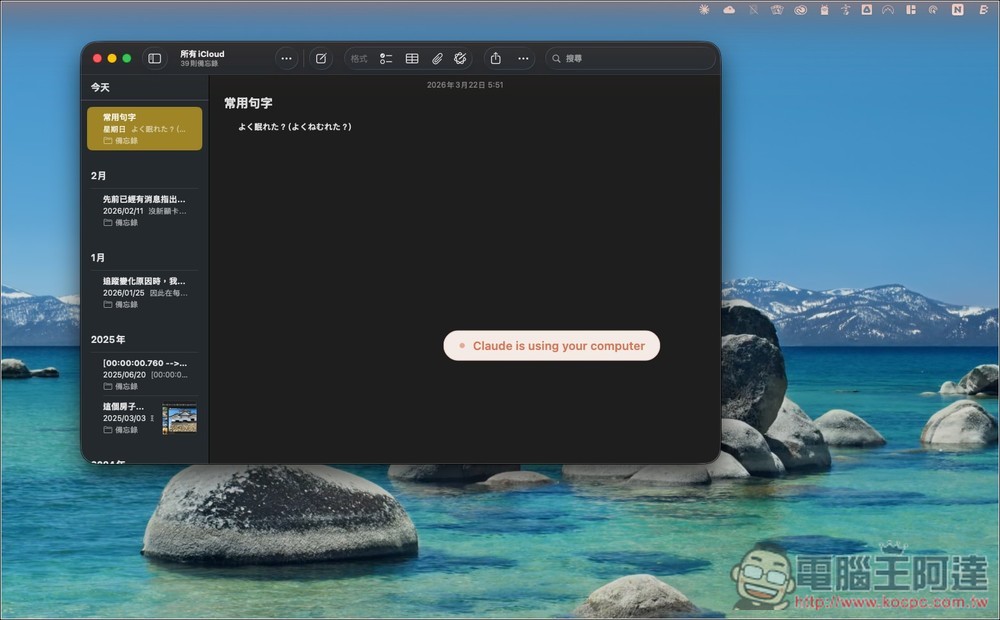Compose a new note with the pencil icon

pos(320,58)
